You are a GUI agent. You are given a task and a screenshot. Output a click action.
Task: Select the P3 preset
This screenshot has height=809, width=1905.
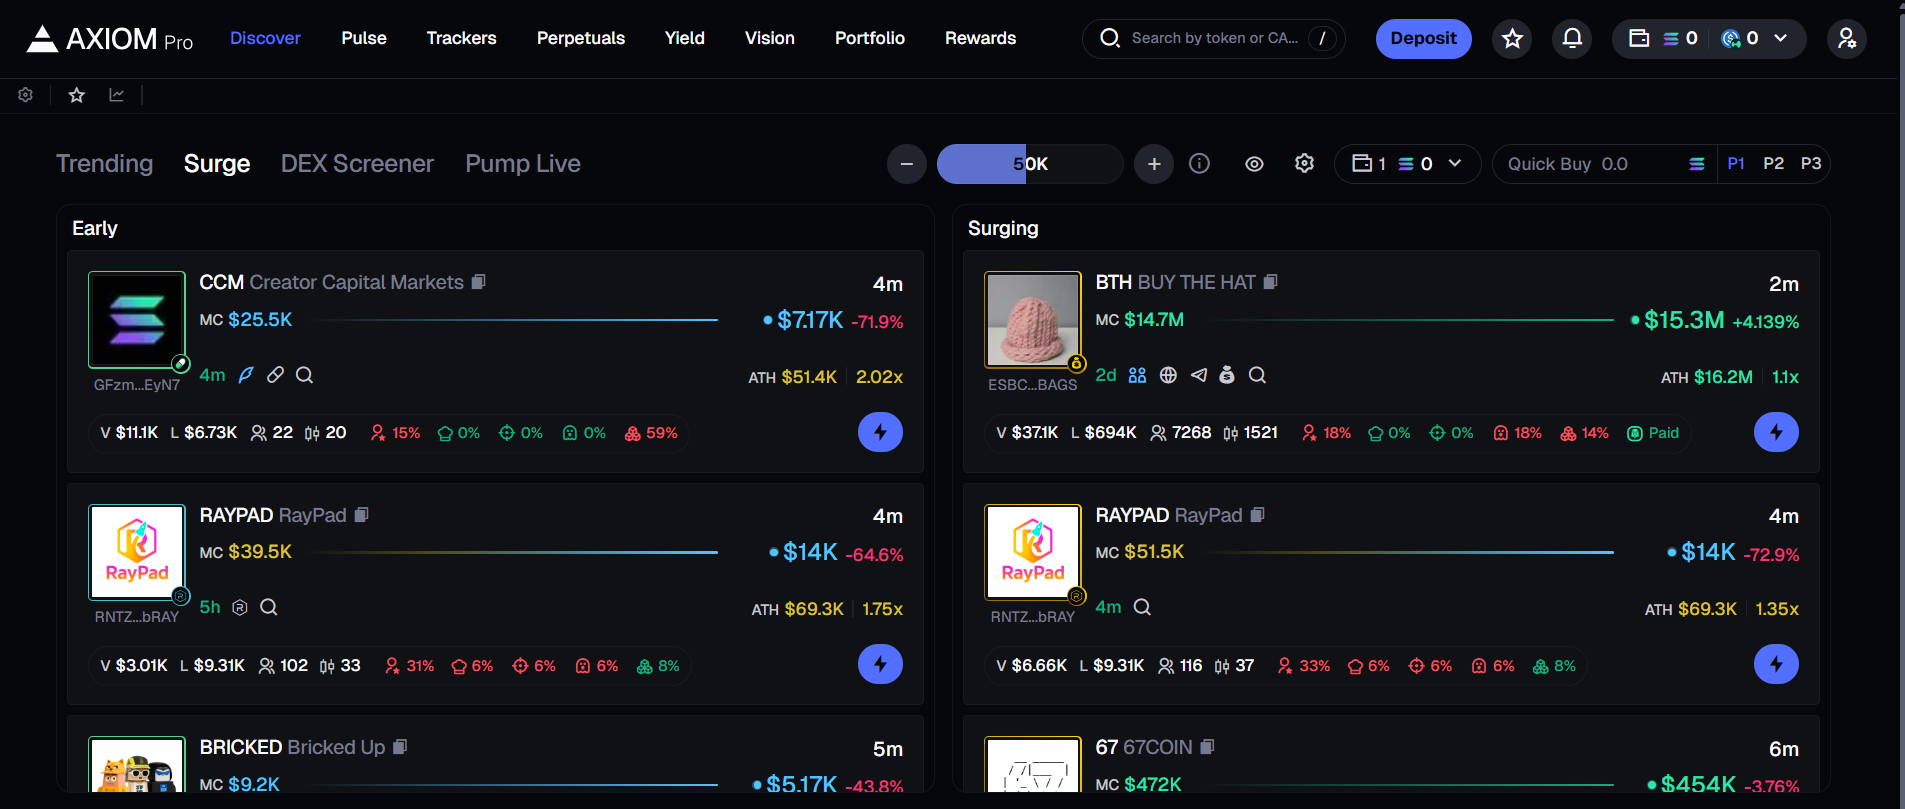click(1811, 164)
